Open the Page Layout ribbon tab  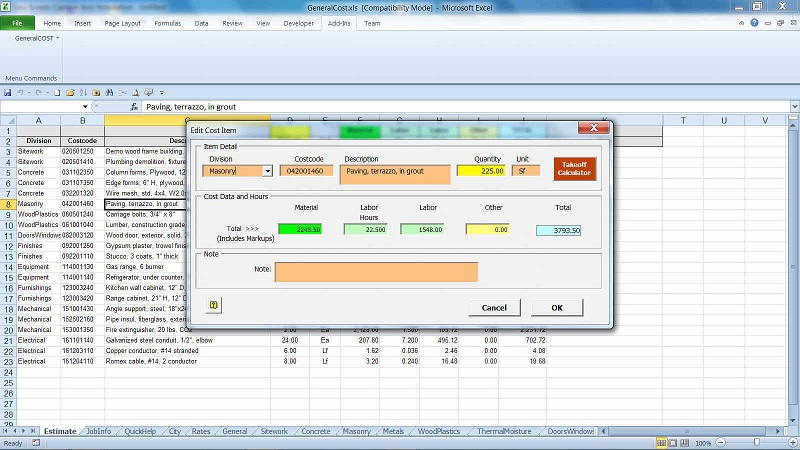coord(122,23)
